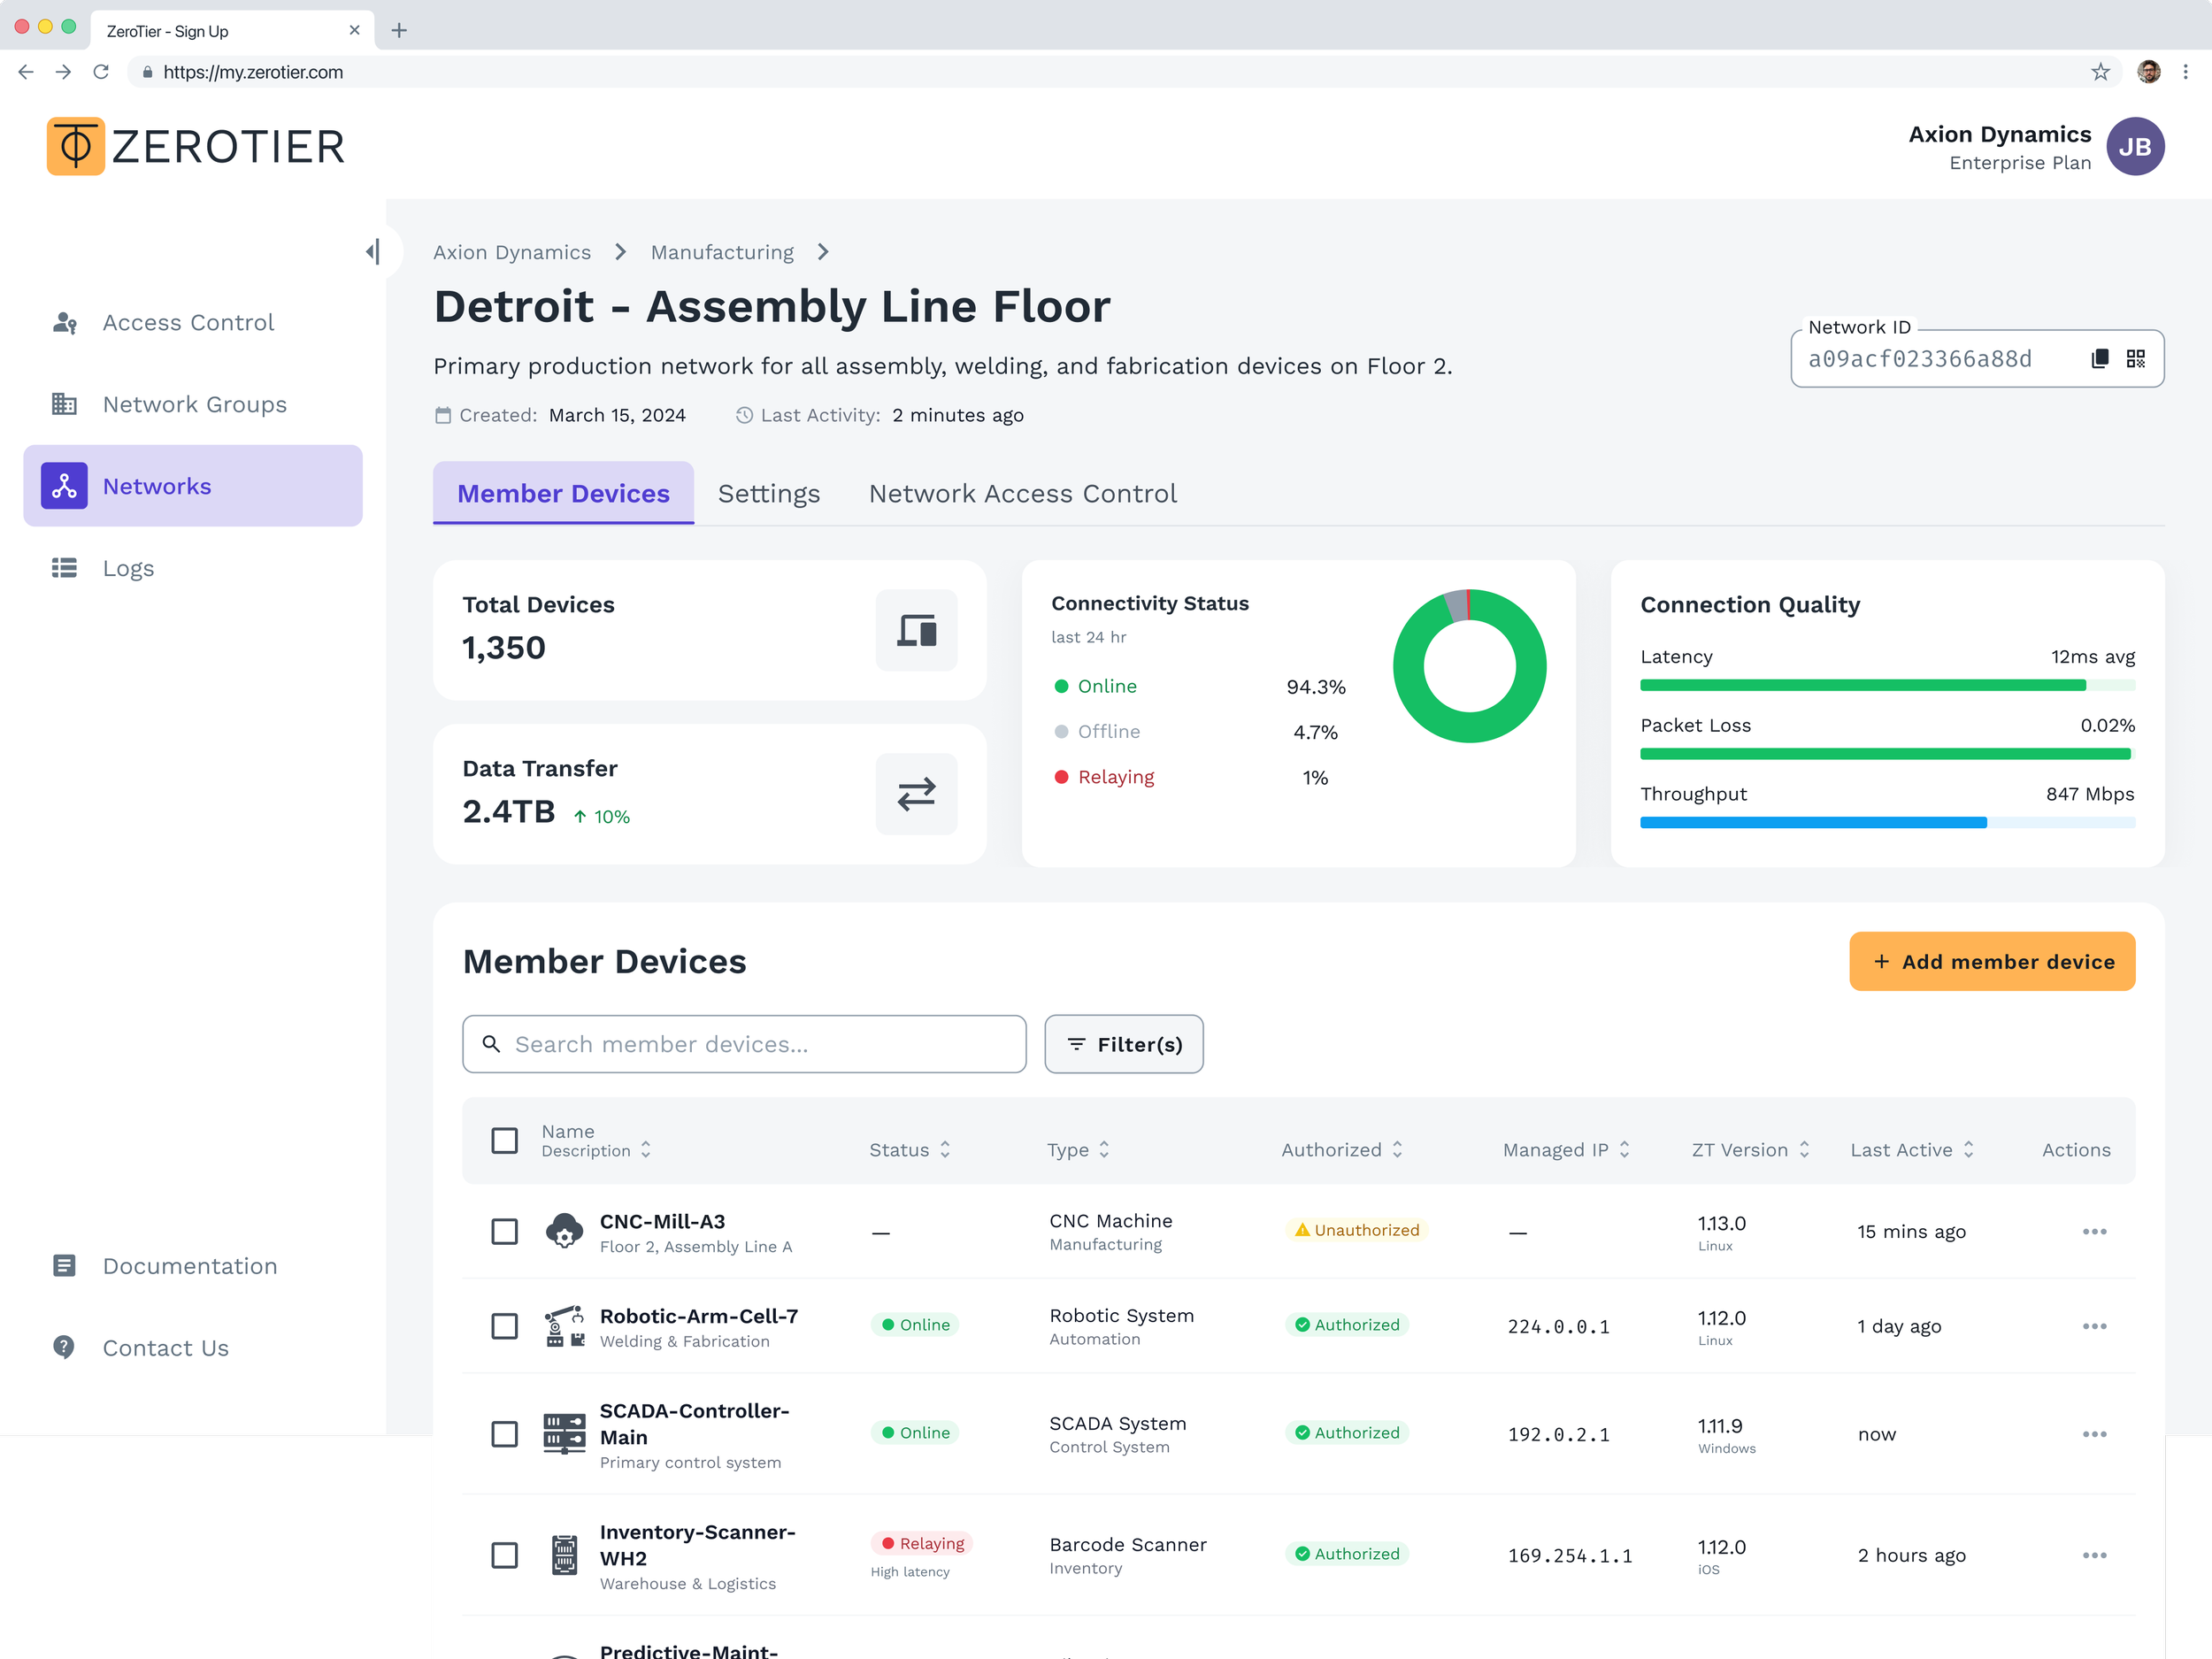2212x1659 pixels.
Task: Tick the SCADA-Controller-Main checkbox
Action: 505,1434
